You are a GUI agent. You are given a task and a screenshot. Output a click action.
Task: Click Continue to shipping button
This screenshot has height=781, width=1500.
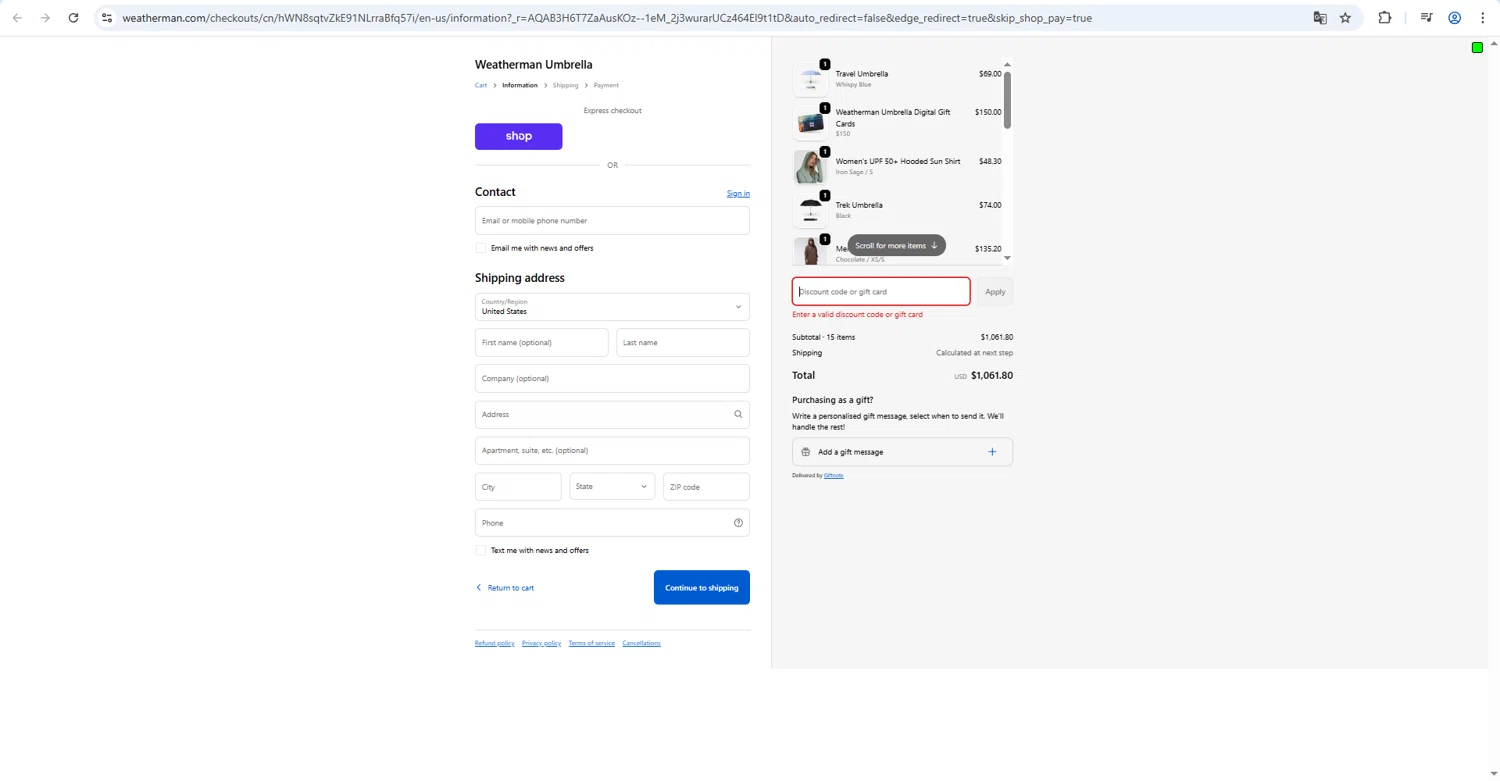pos(701,588)
